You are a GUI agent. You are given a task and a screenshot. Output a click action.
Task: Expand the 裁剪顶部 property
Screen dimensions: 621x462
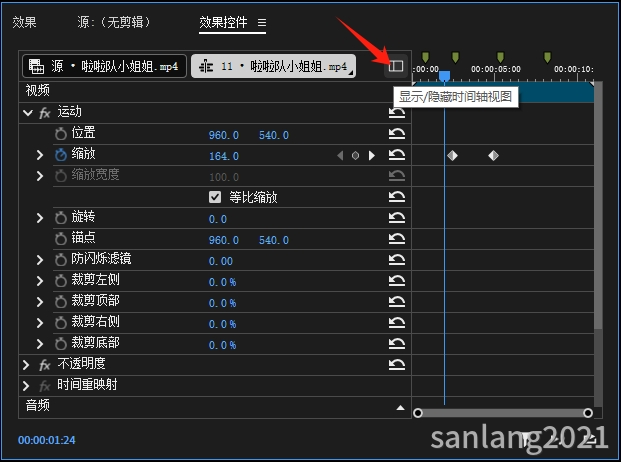[x=40, y=302]
